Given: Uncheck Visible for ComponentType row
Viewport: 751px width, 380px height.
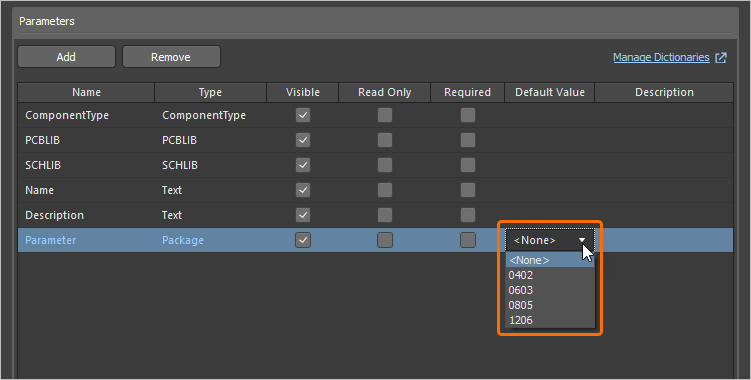Looking at the screenshot, I should (303, 115).
